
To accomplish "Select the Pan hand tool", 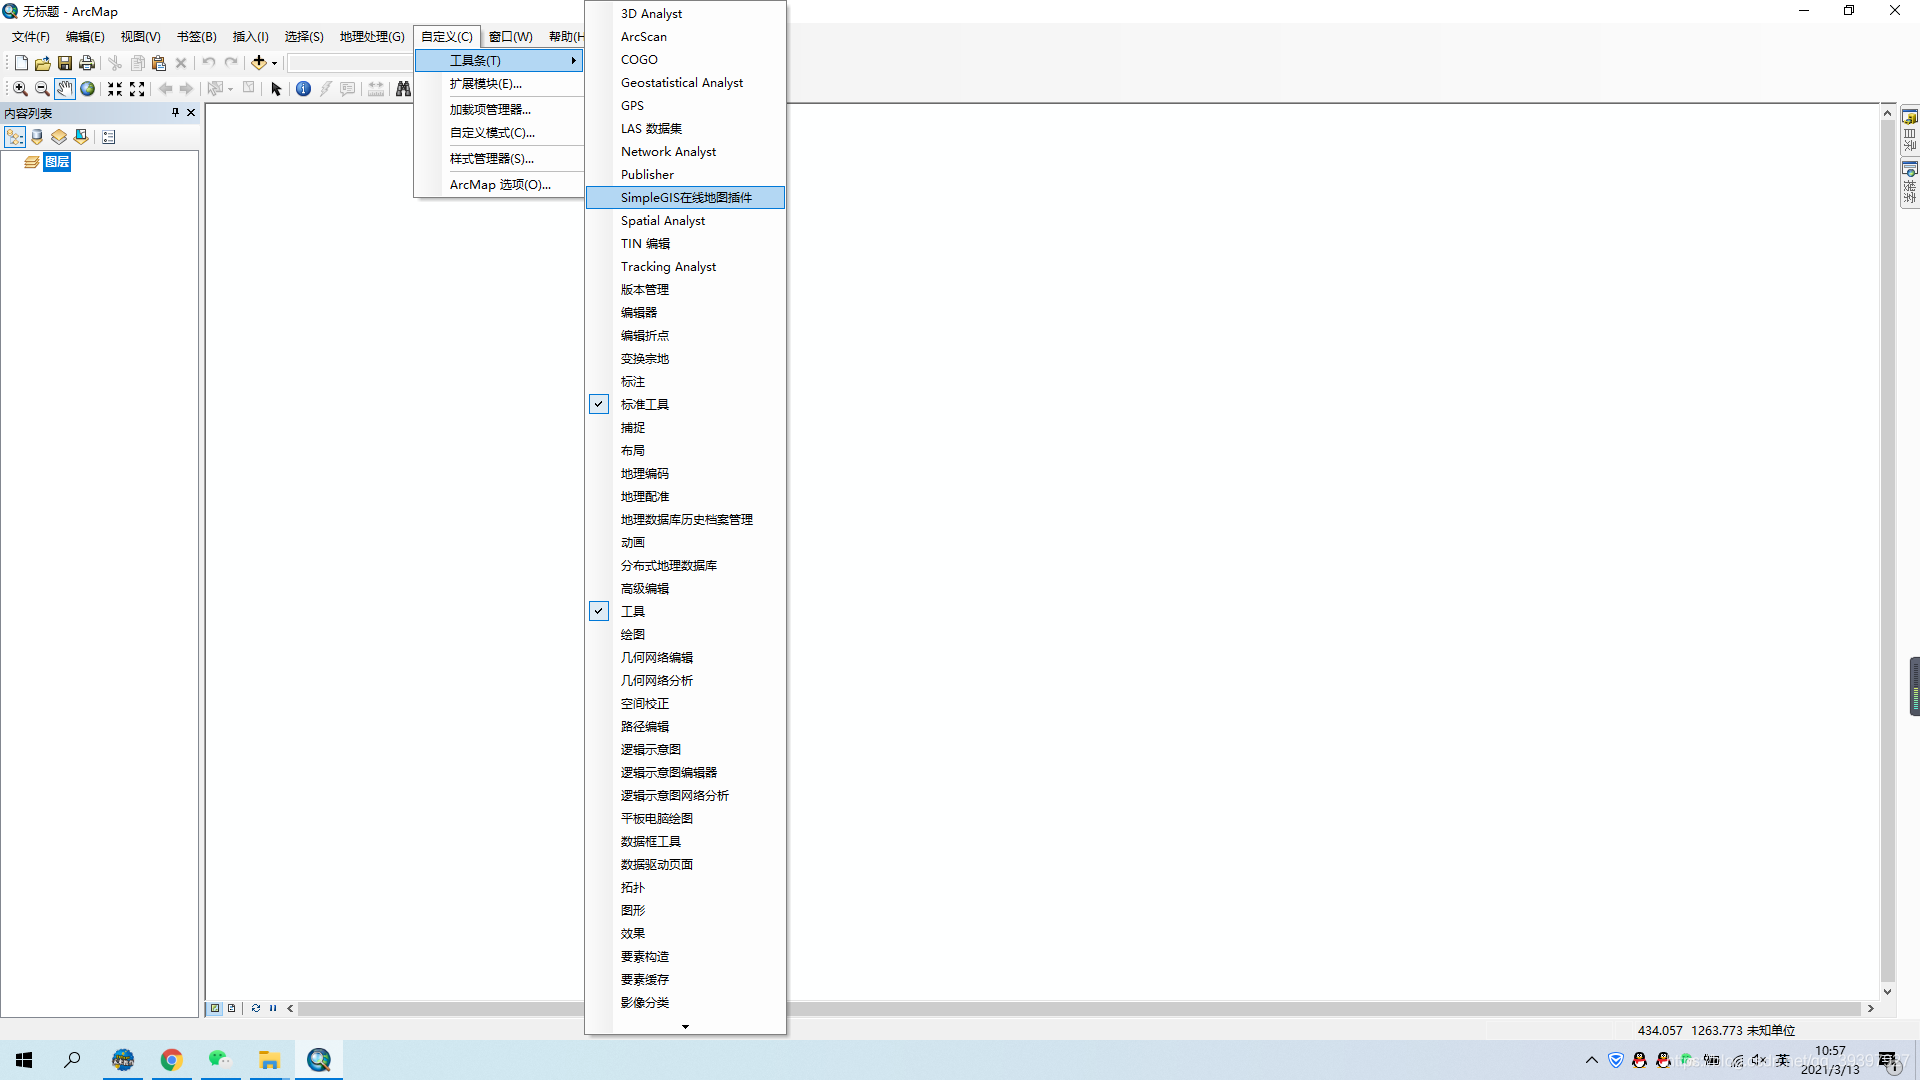I will (x=65, y=89).
